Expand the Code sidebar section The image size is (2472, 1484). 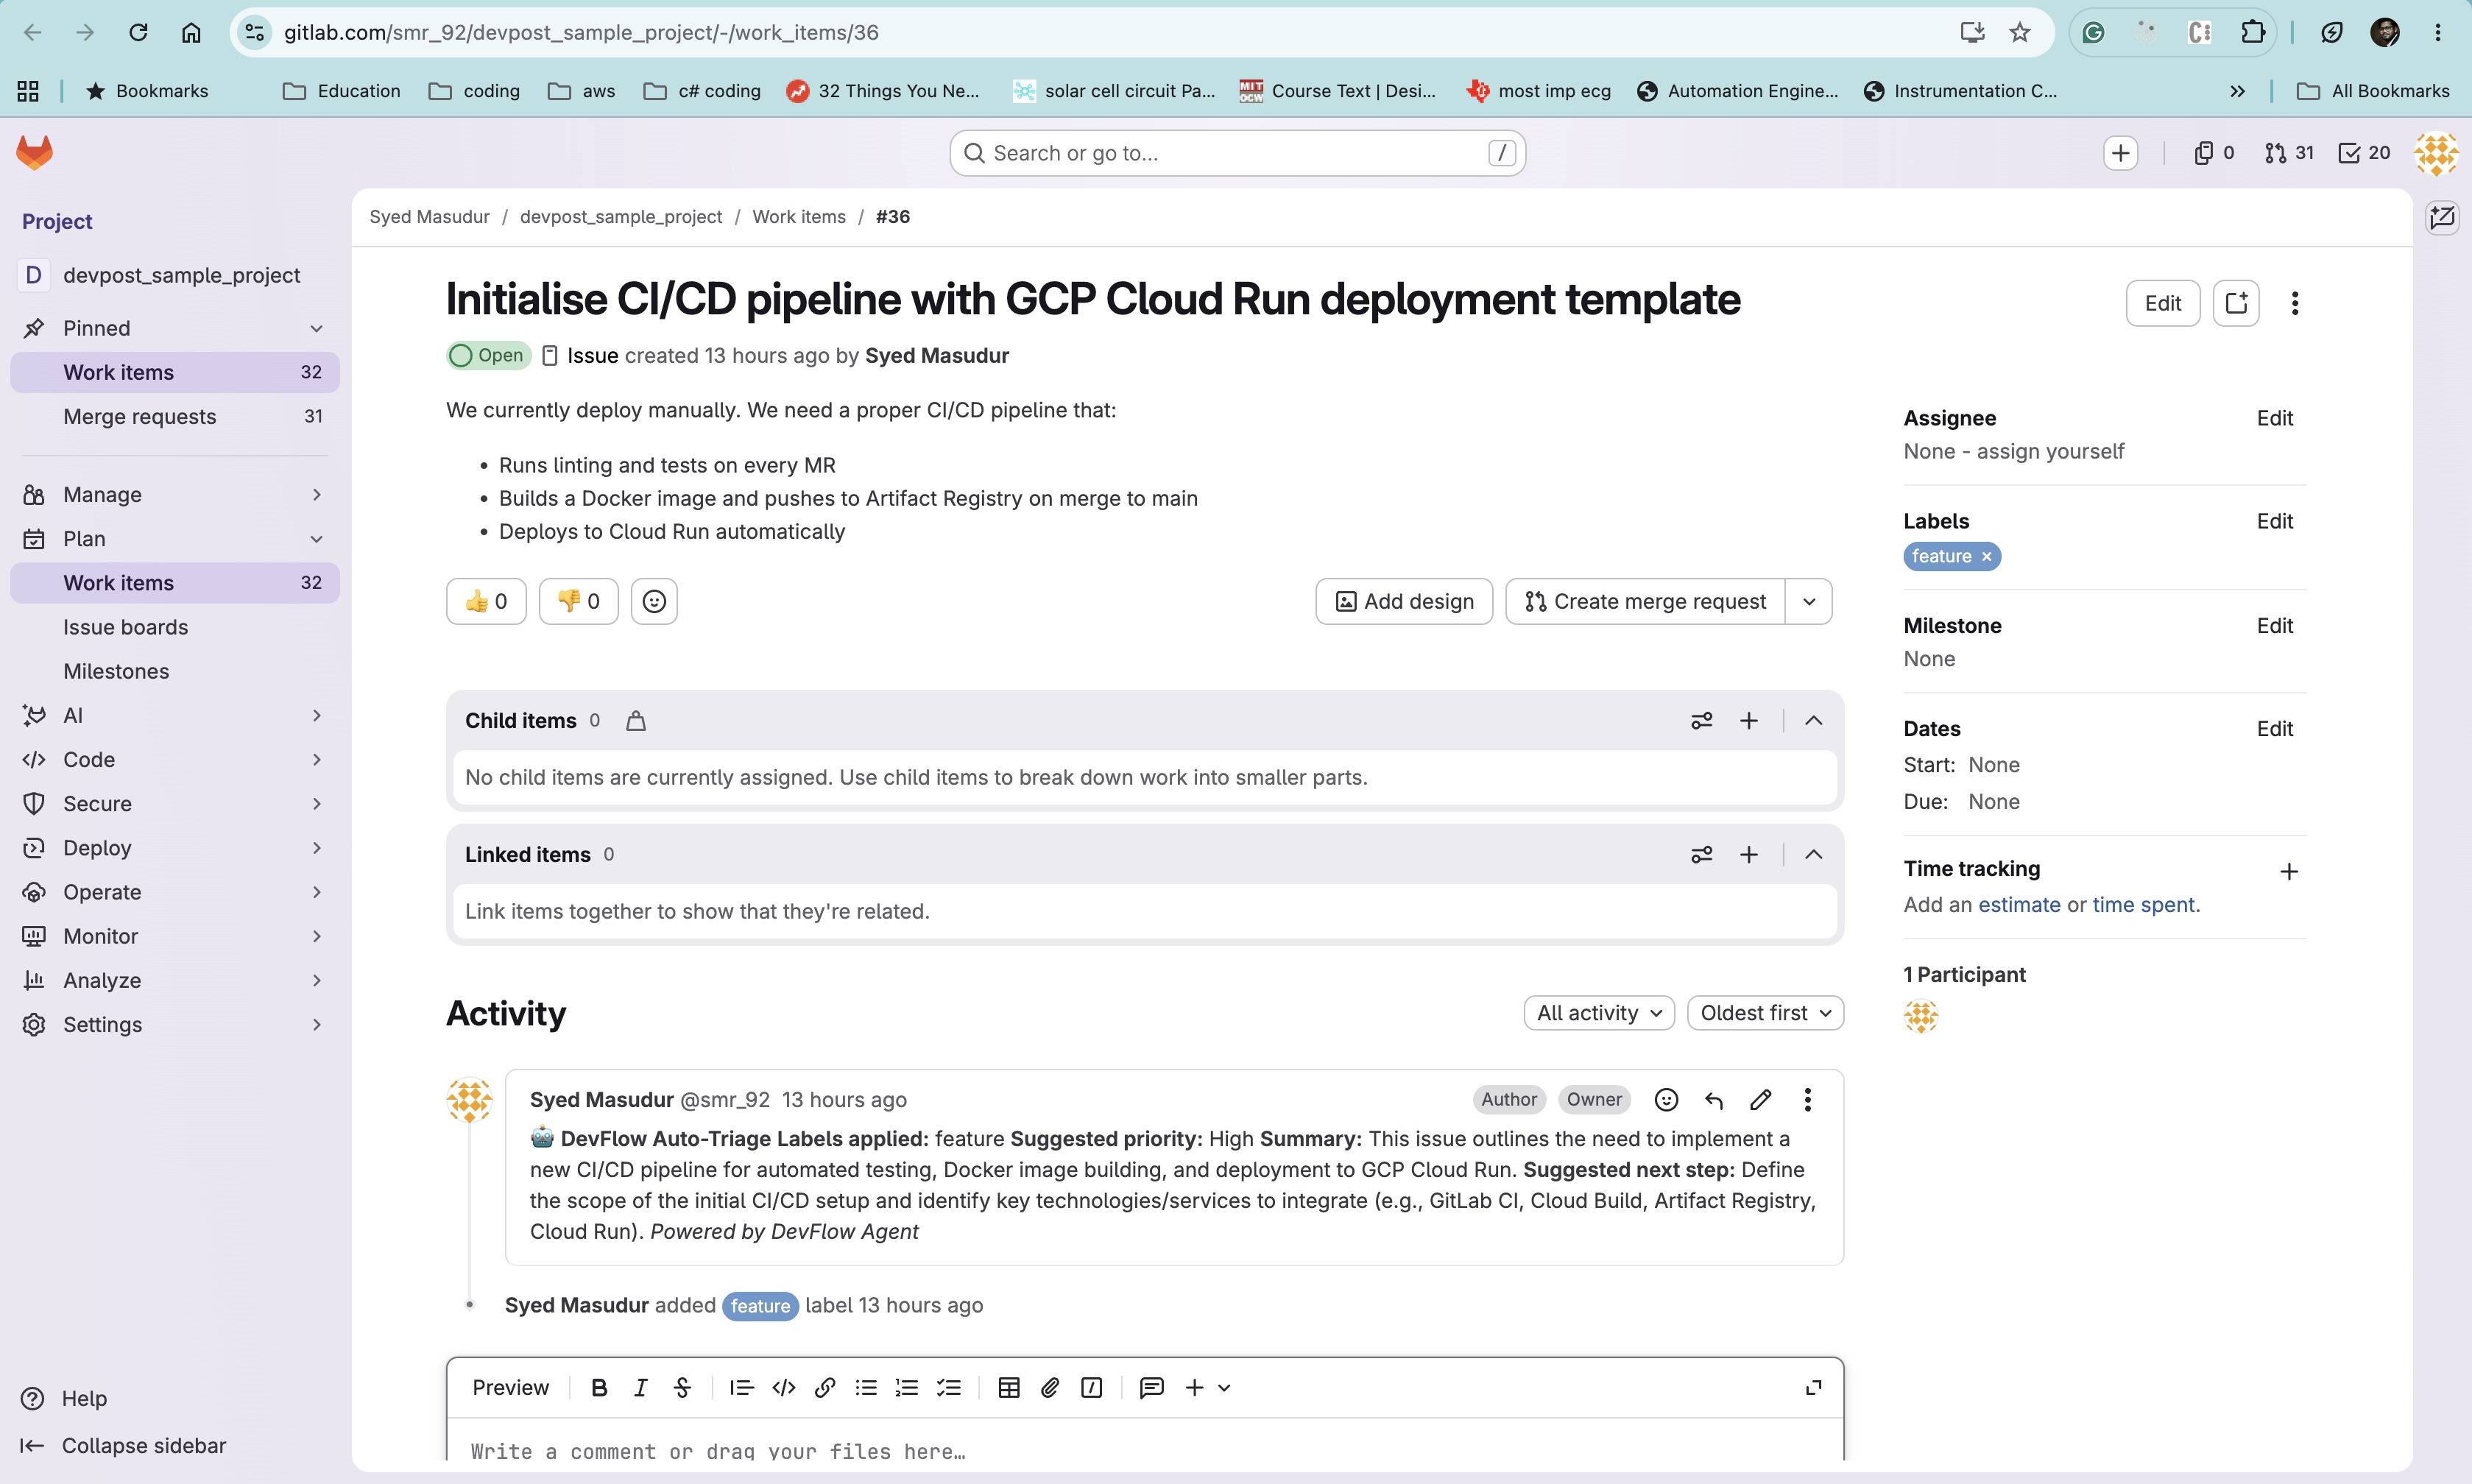click(175, 760)
